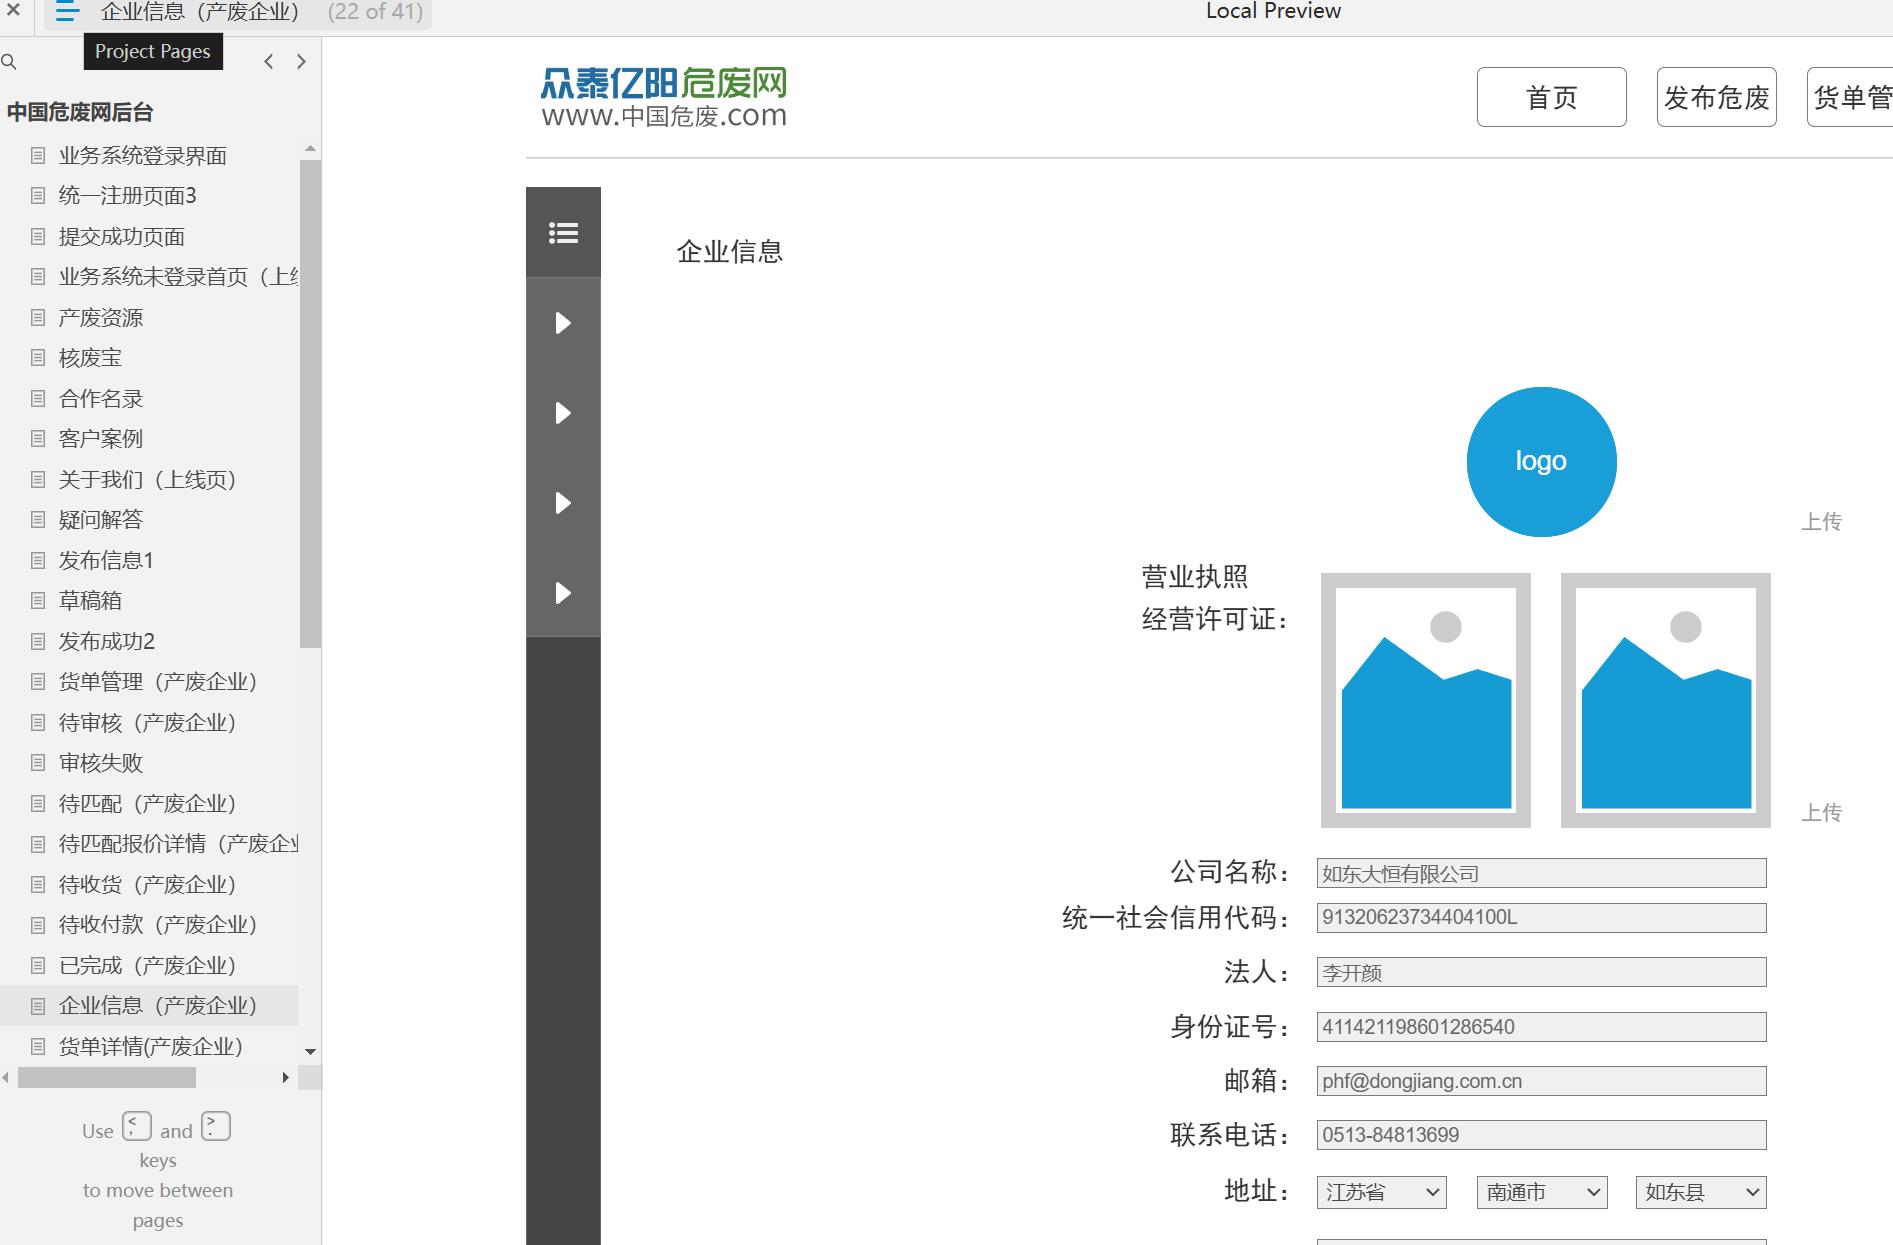Click scroll-down arrow of page list
The height and width of the screenshot is (1245, 1893).
[x=310, y=1052]
